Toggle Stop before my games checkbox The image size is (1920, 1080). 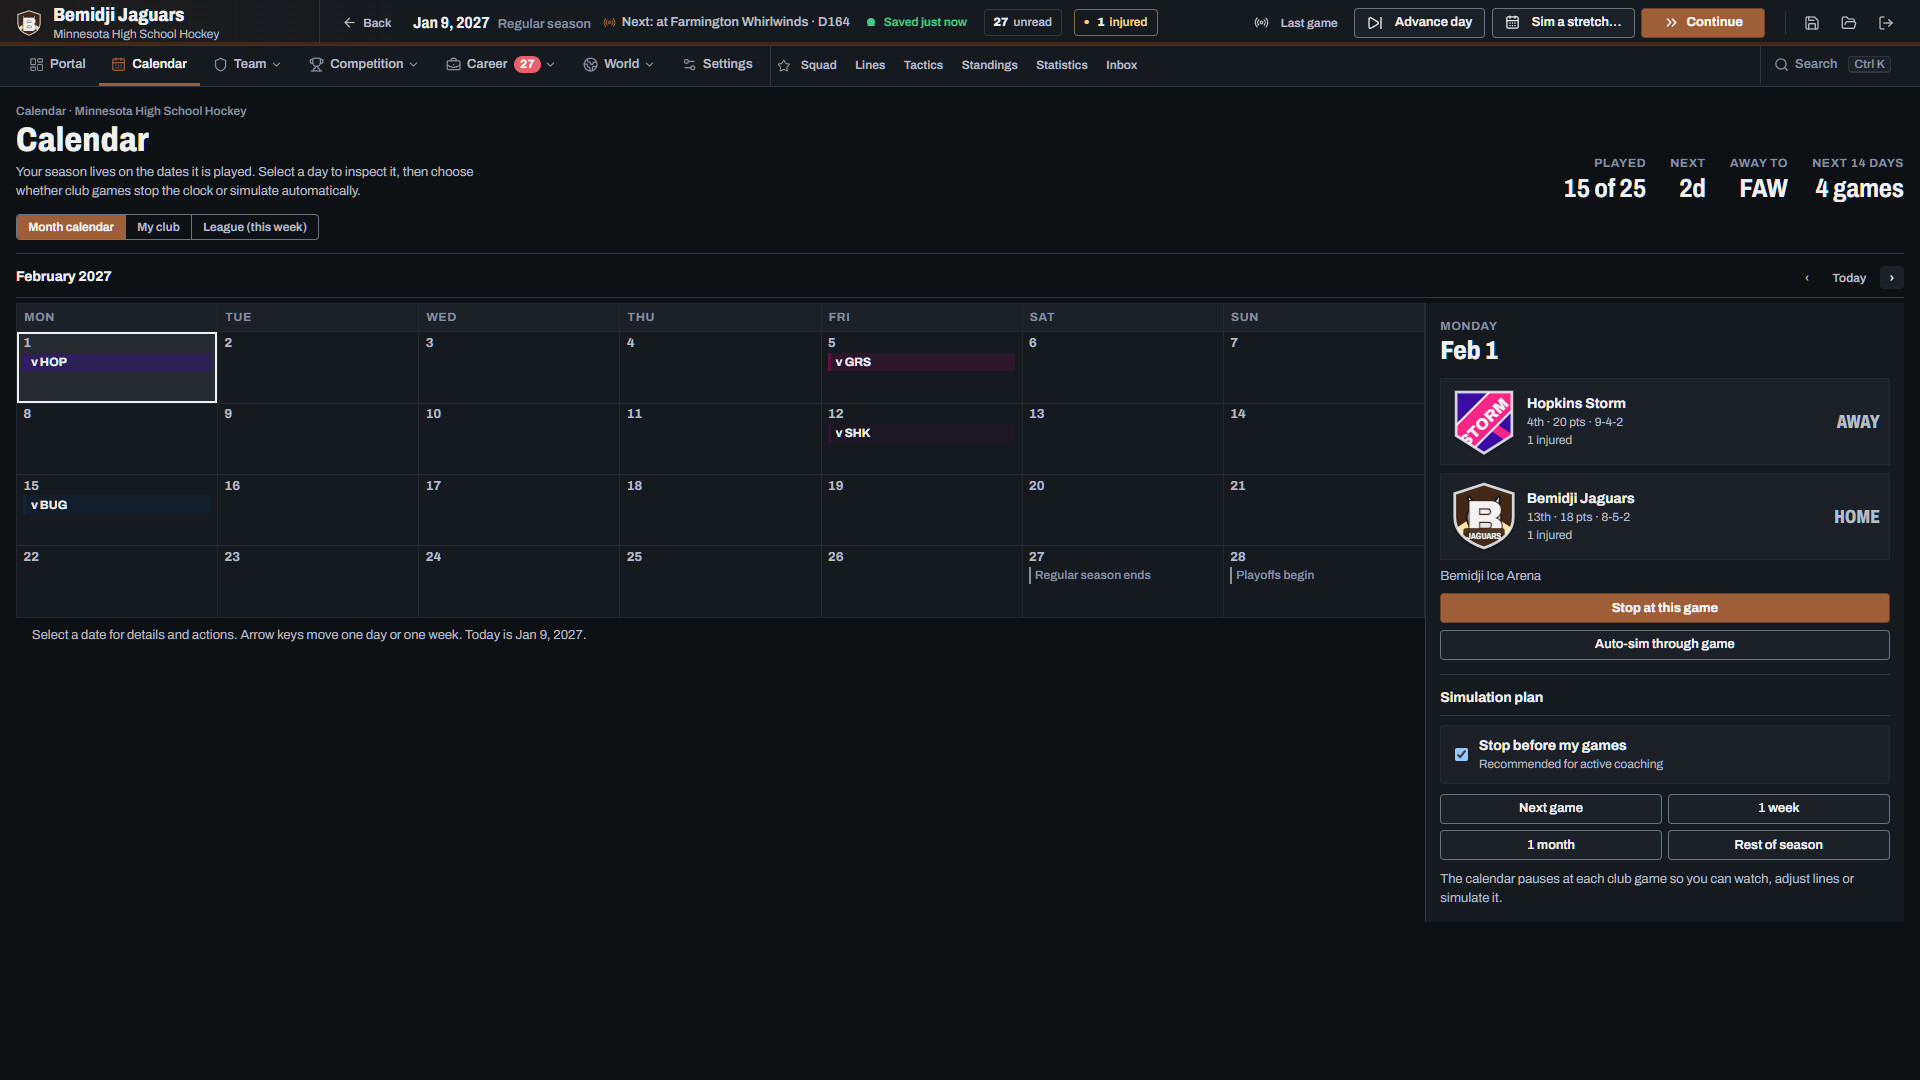pos(1461,754)
